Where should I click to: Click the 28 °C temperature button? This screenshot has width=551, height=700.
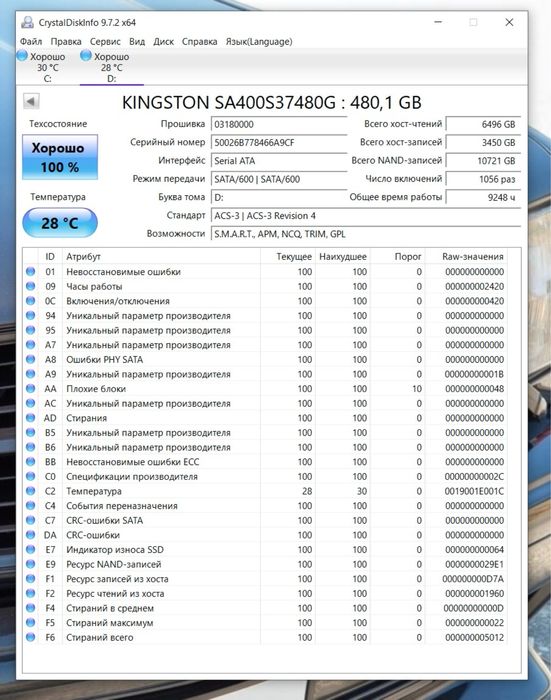click(x=60, y=223)
